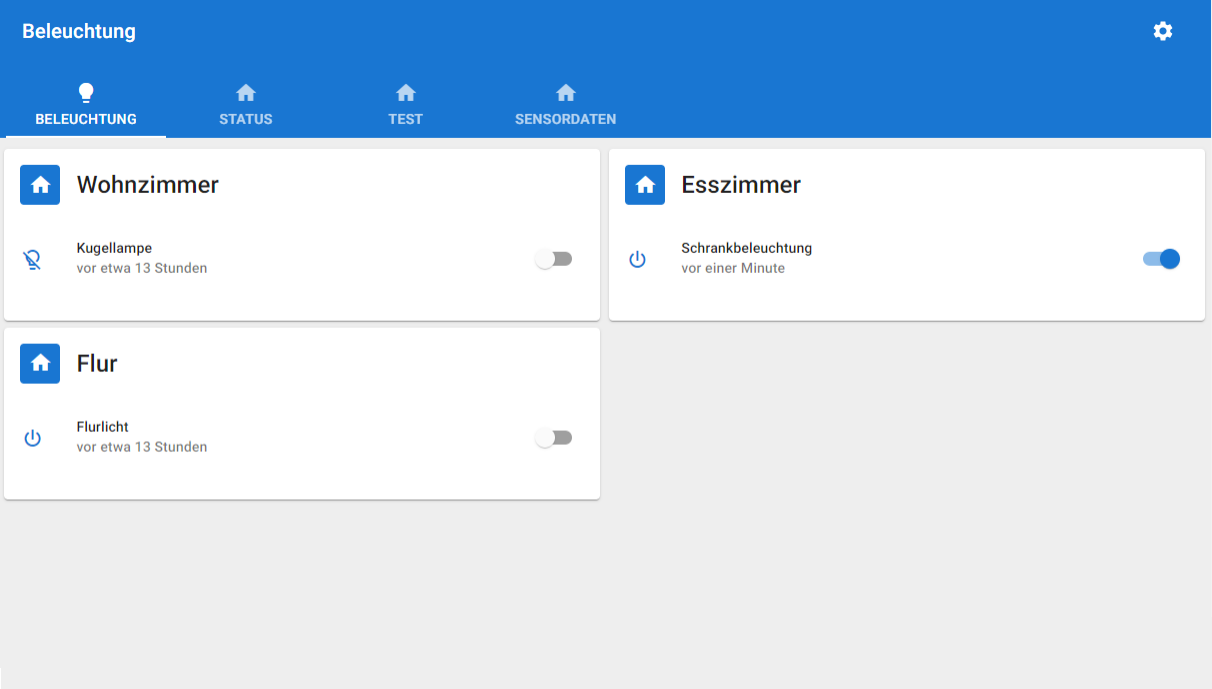The height and width of the screenshot is (689, 1212).
Task: Click the Esszimmer card home icon
Action: pos(645,185)
